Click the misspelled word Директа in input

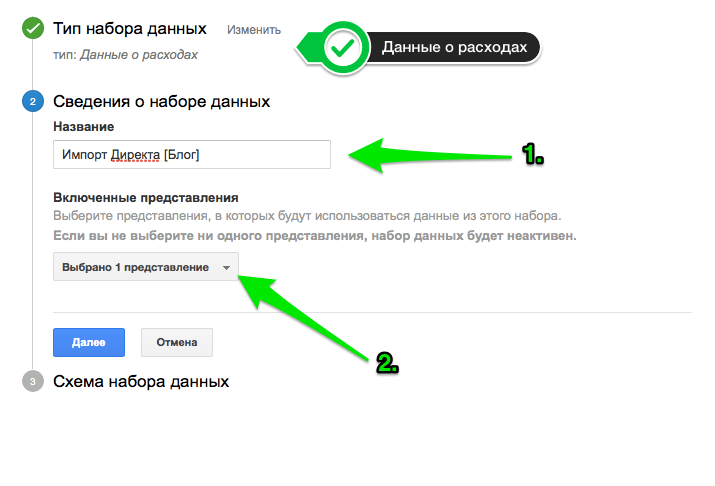(135, 155)
